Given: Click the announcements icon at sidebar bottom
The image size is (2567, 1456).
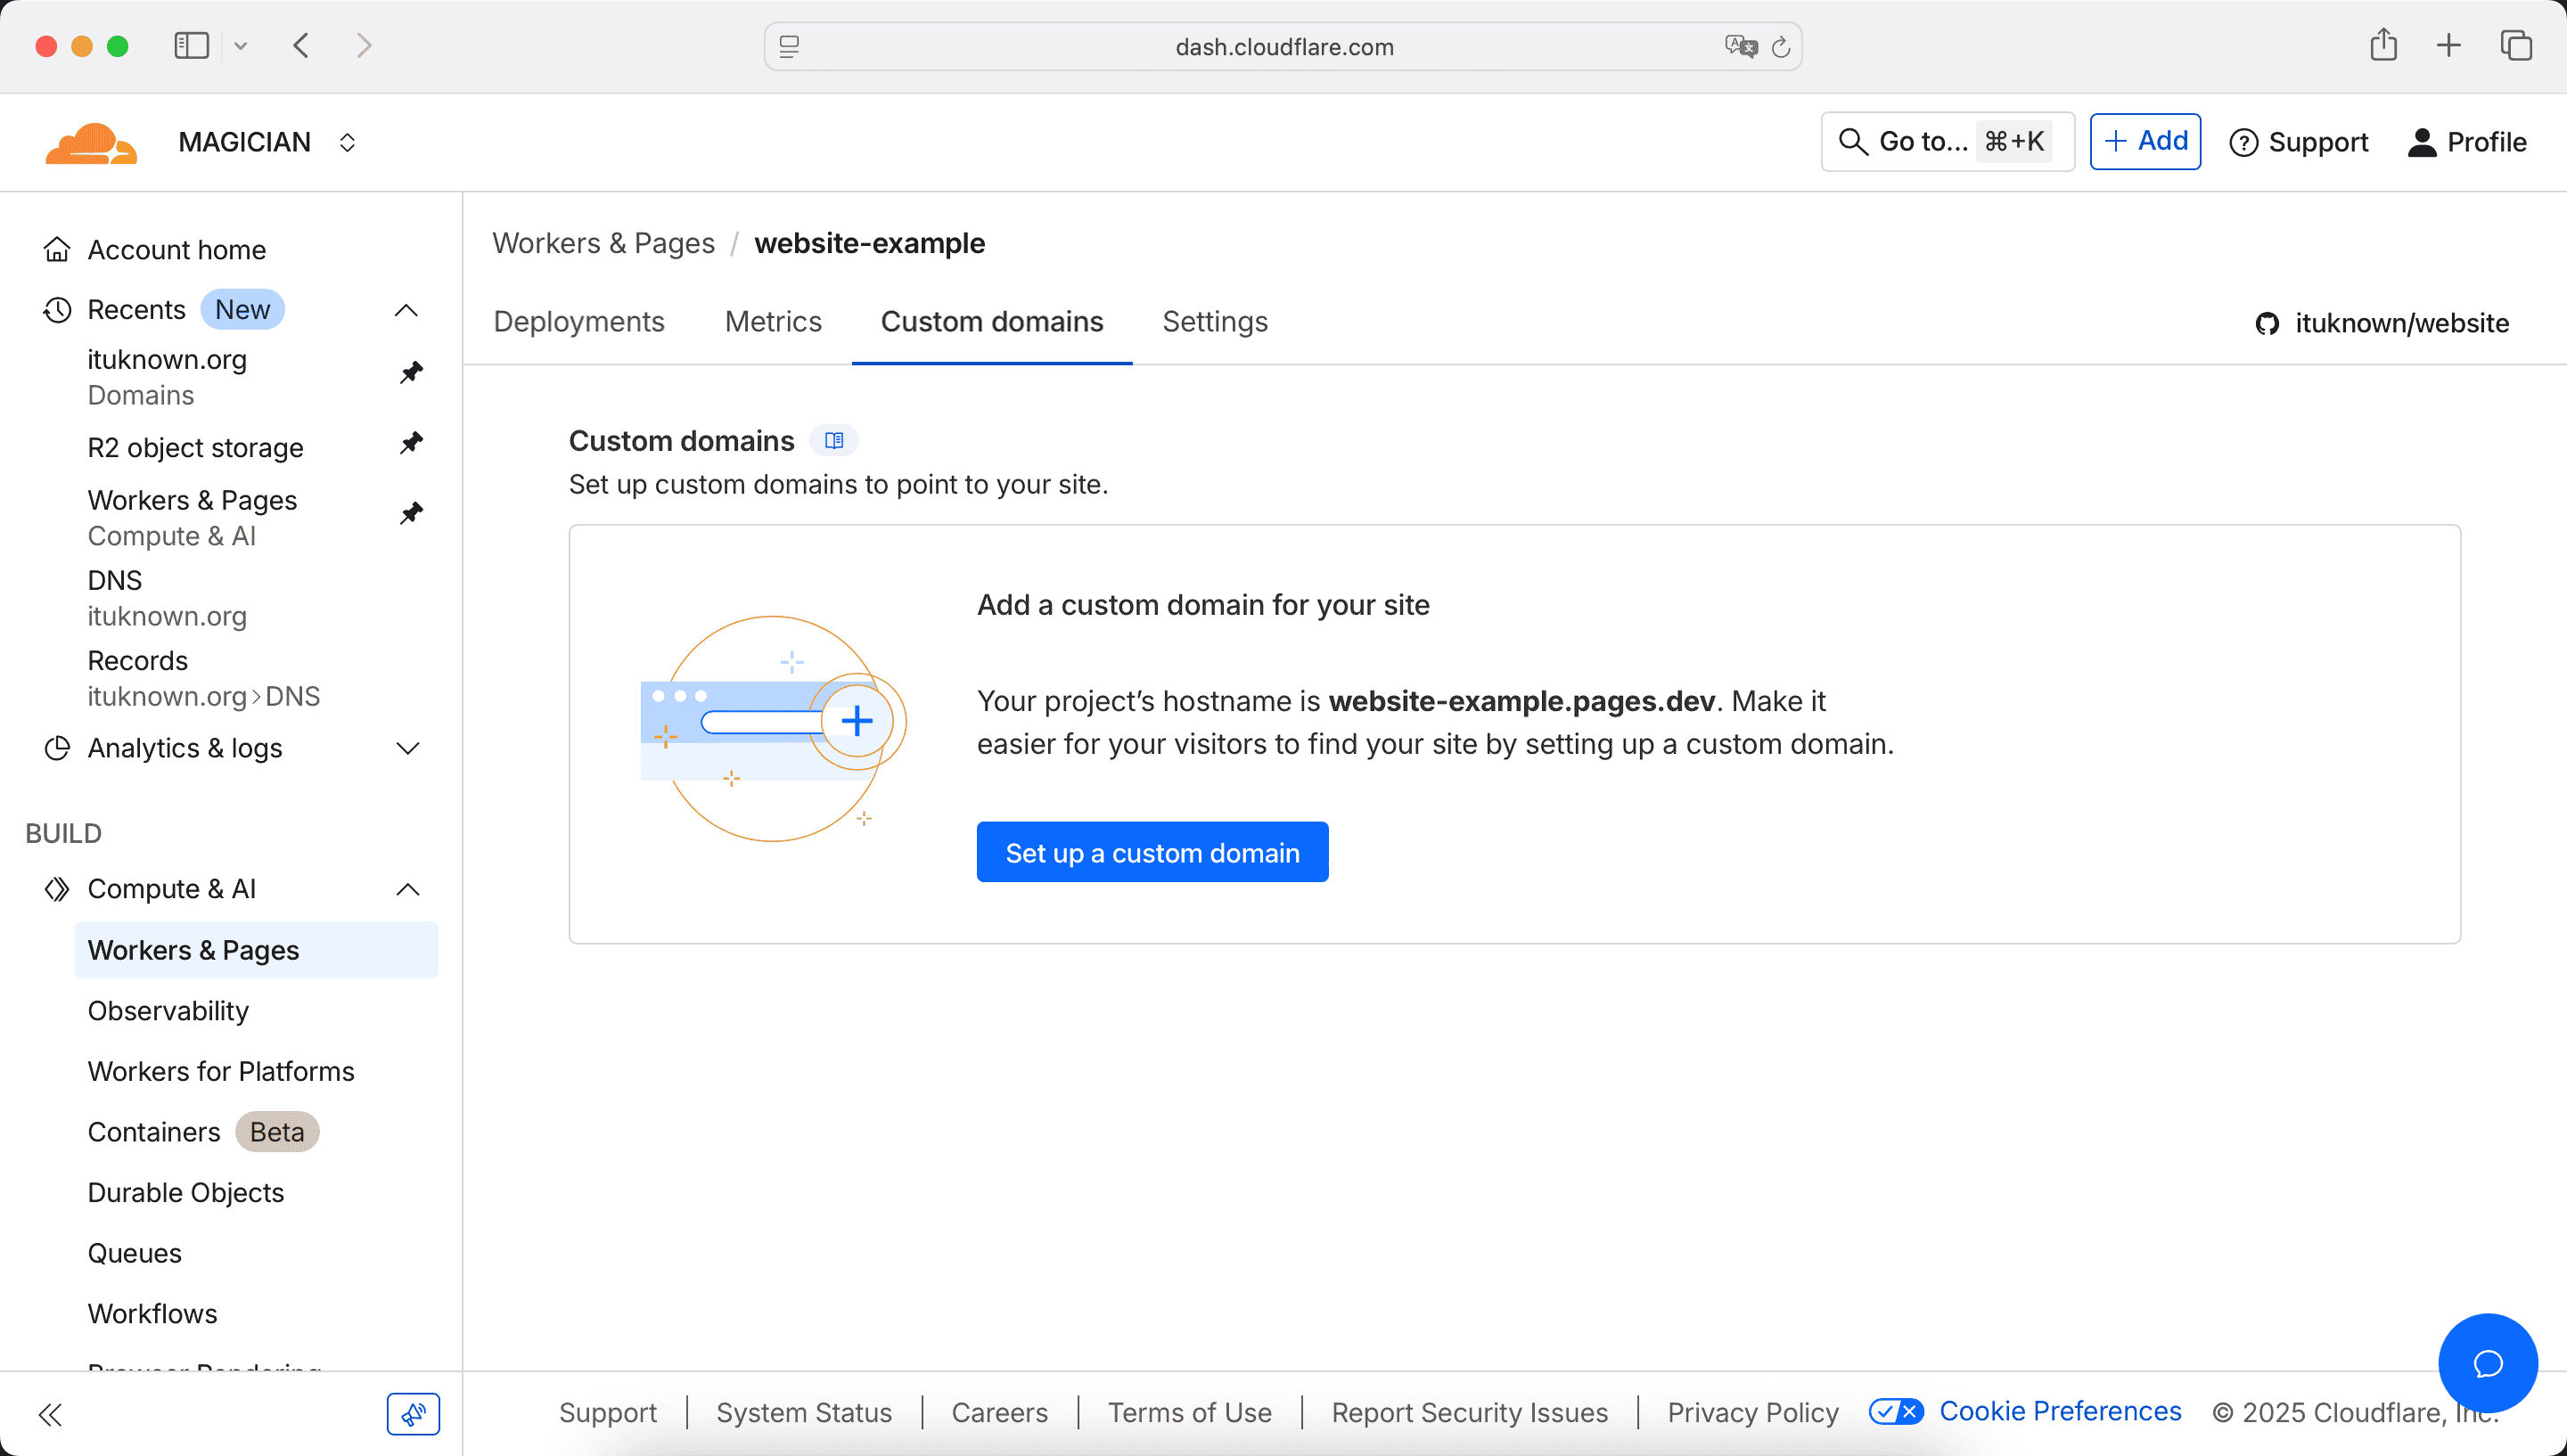Looking at the screenshot, I should click(413, 1414).
